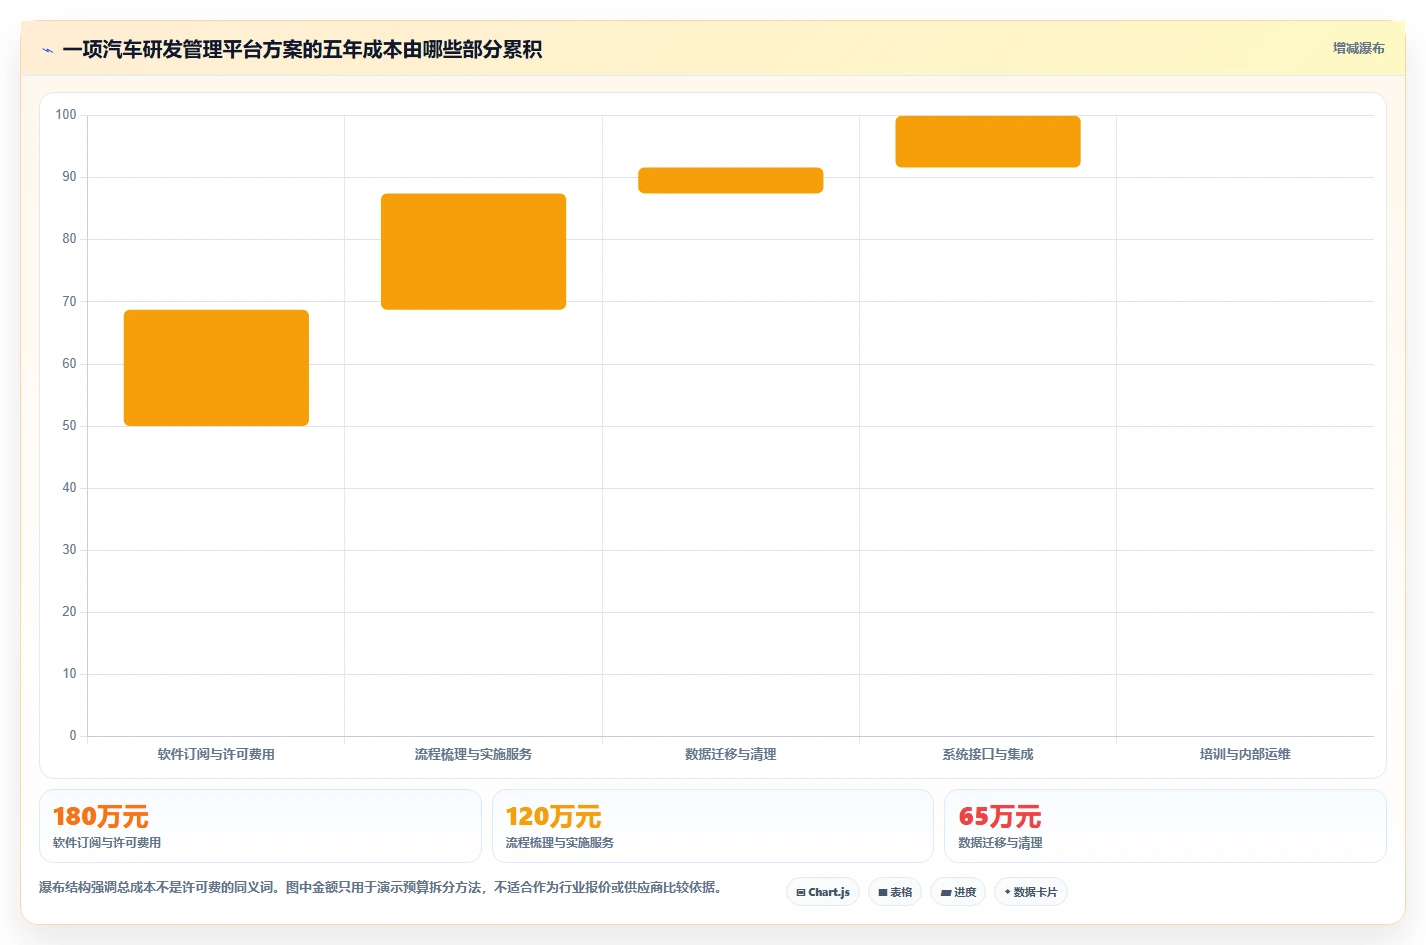Click the orange bar for 流程梳理与实施服务
This screenshot has width=1426, height=945.
pos(473,252)
